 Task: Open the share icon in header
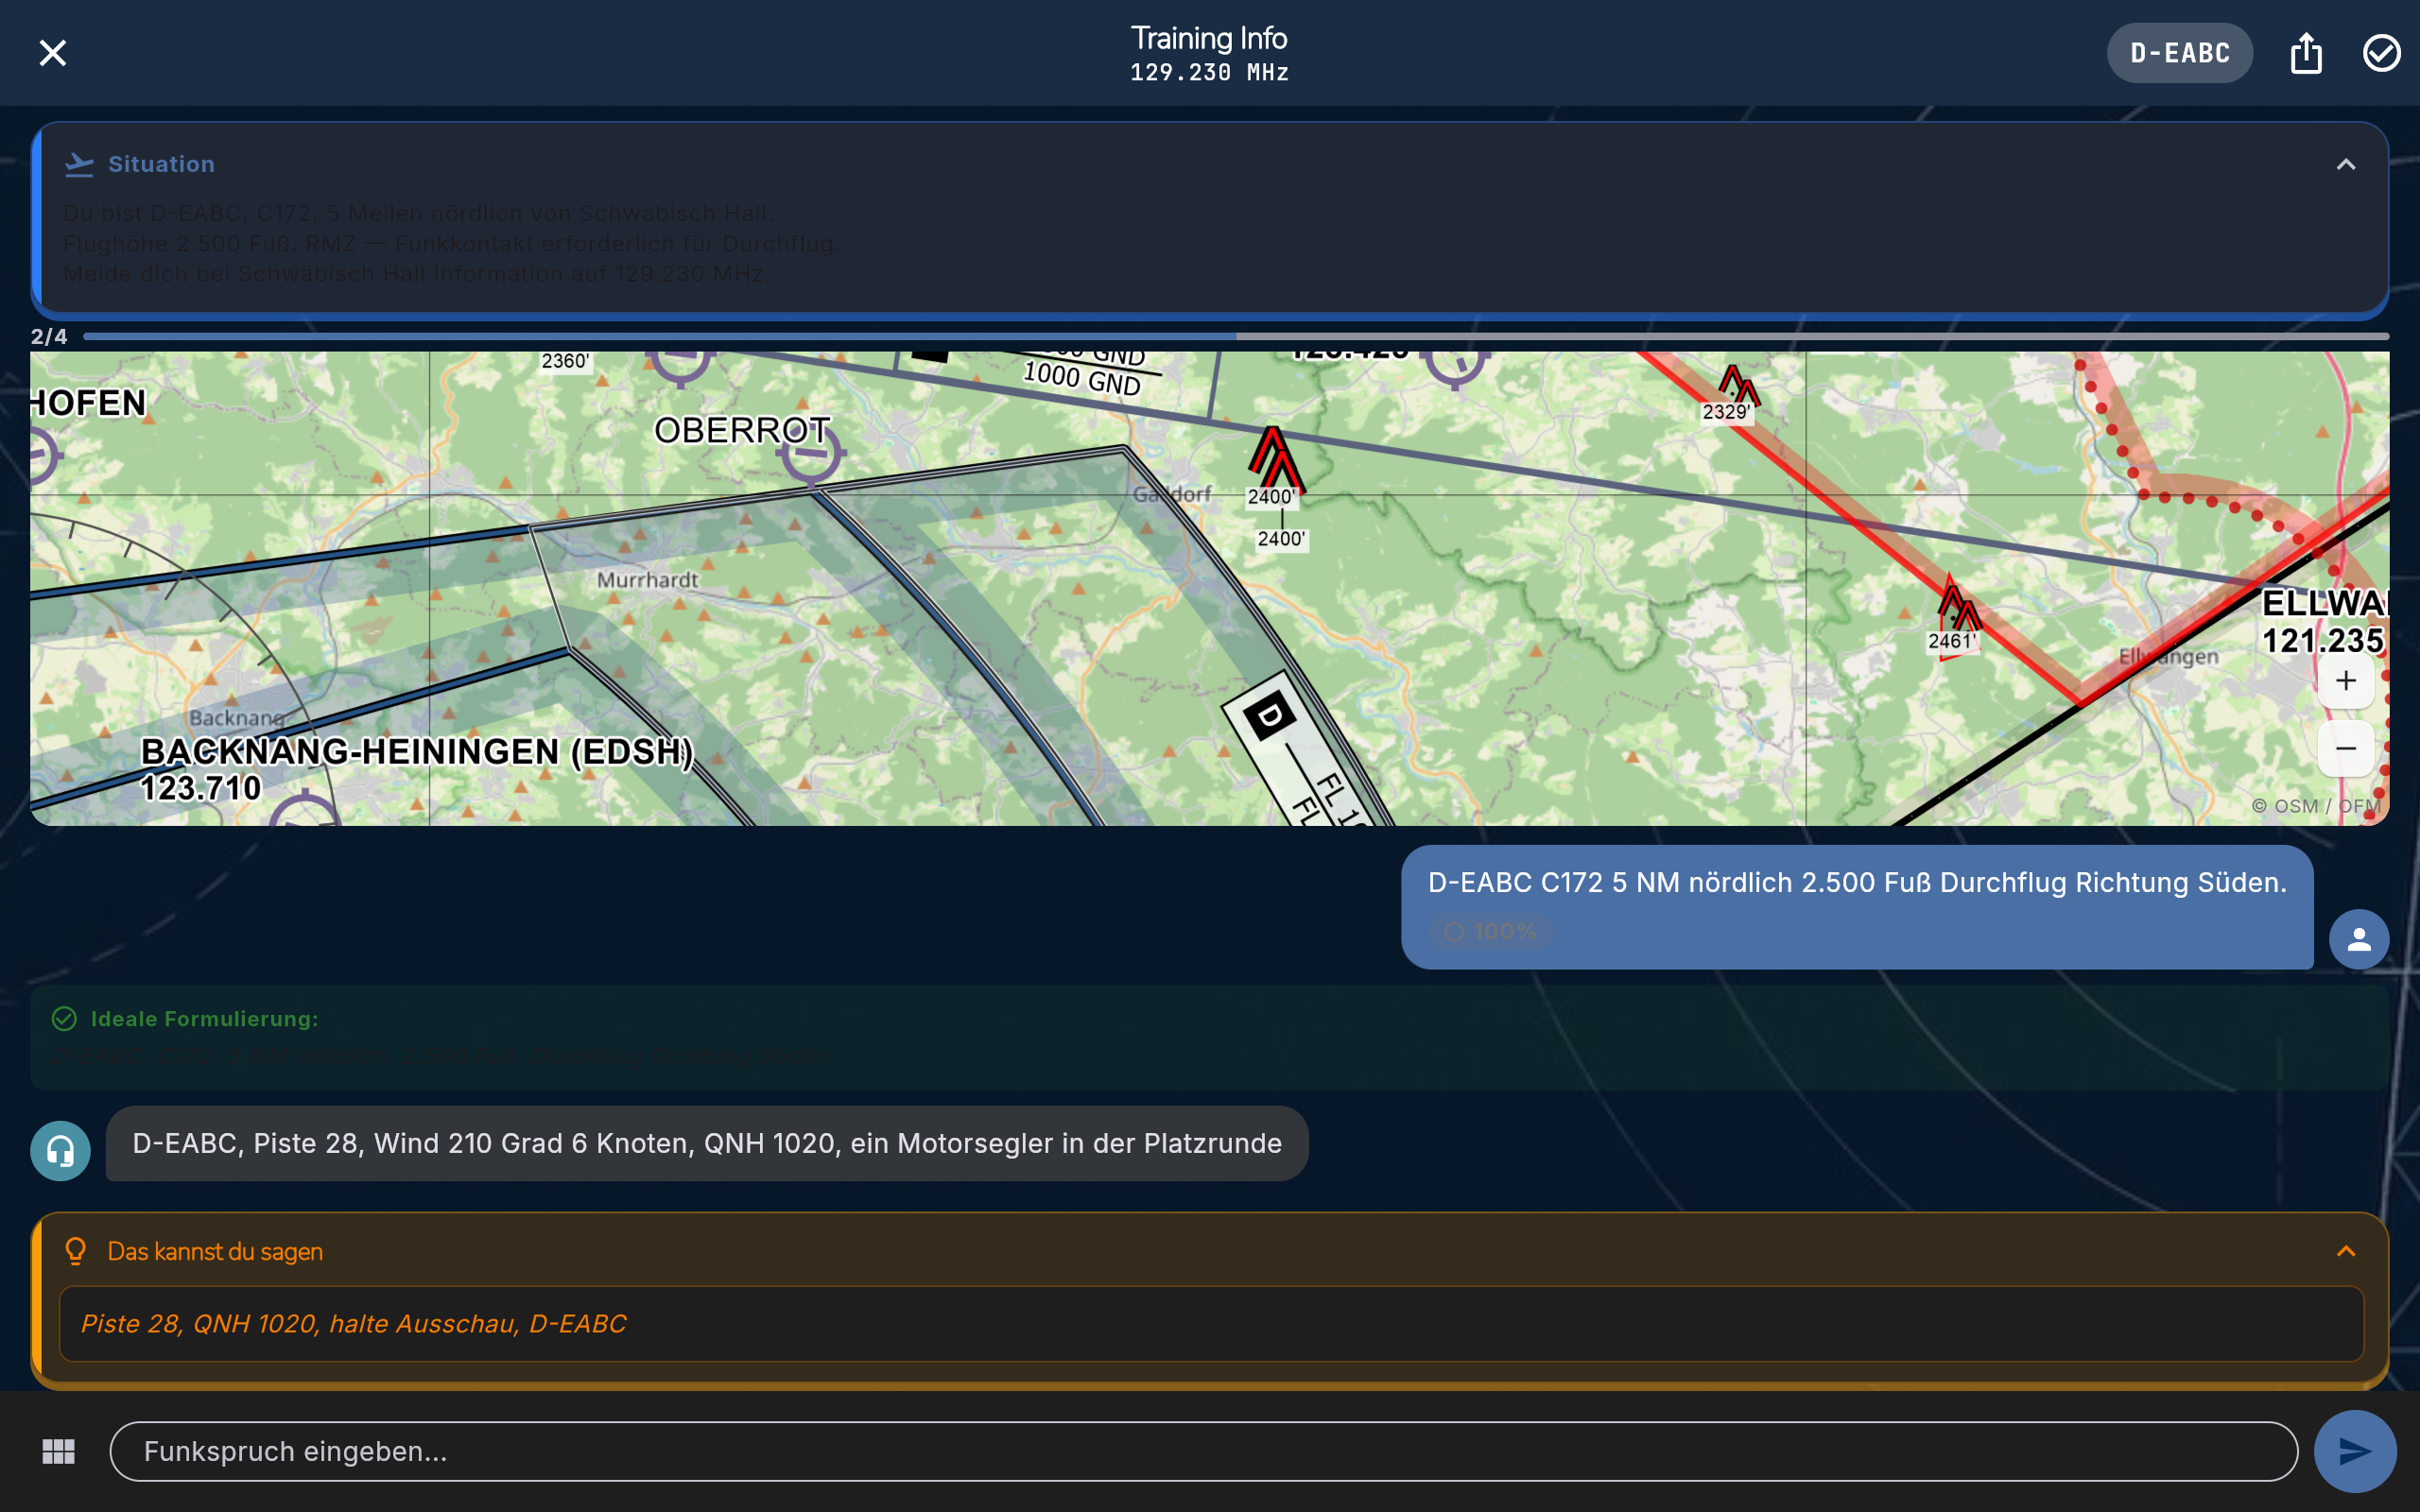pyautogui.click(x=2306, y=53)
